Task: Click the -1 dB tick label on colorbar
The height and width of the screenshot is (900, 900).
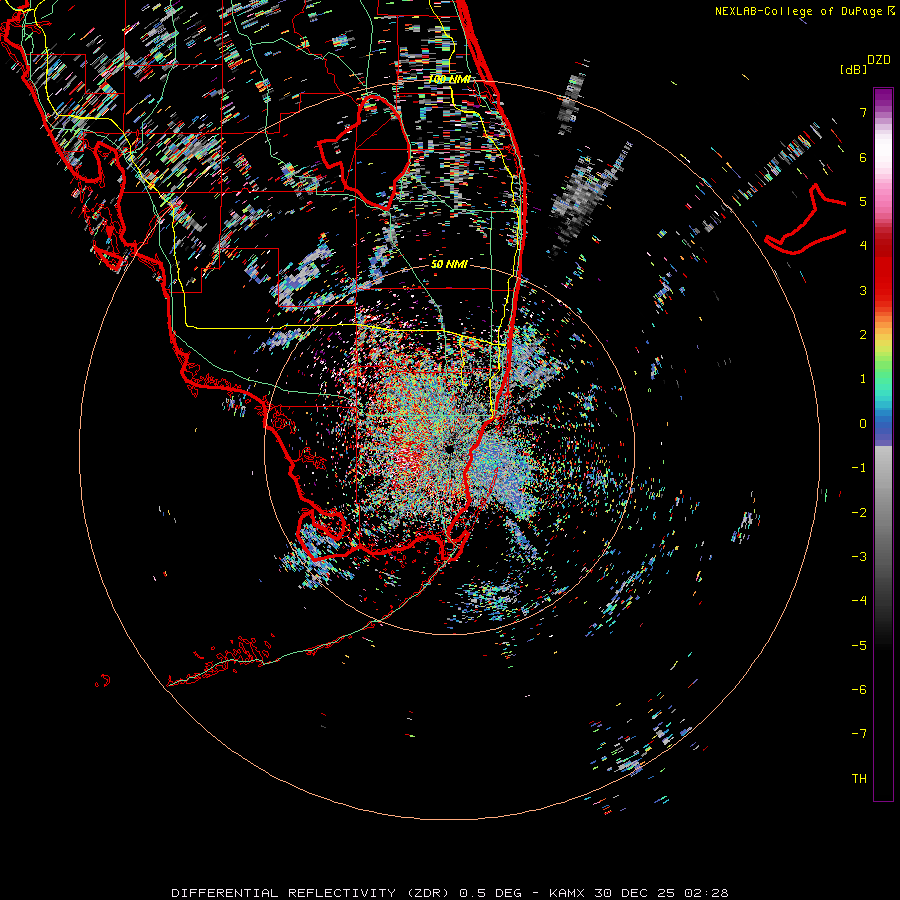Action: point(859,468)
